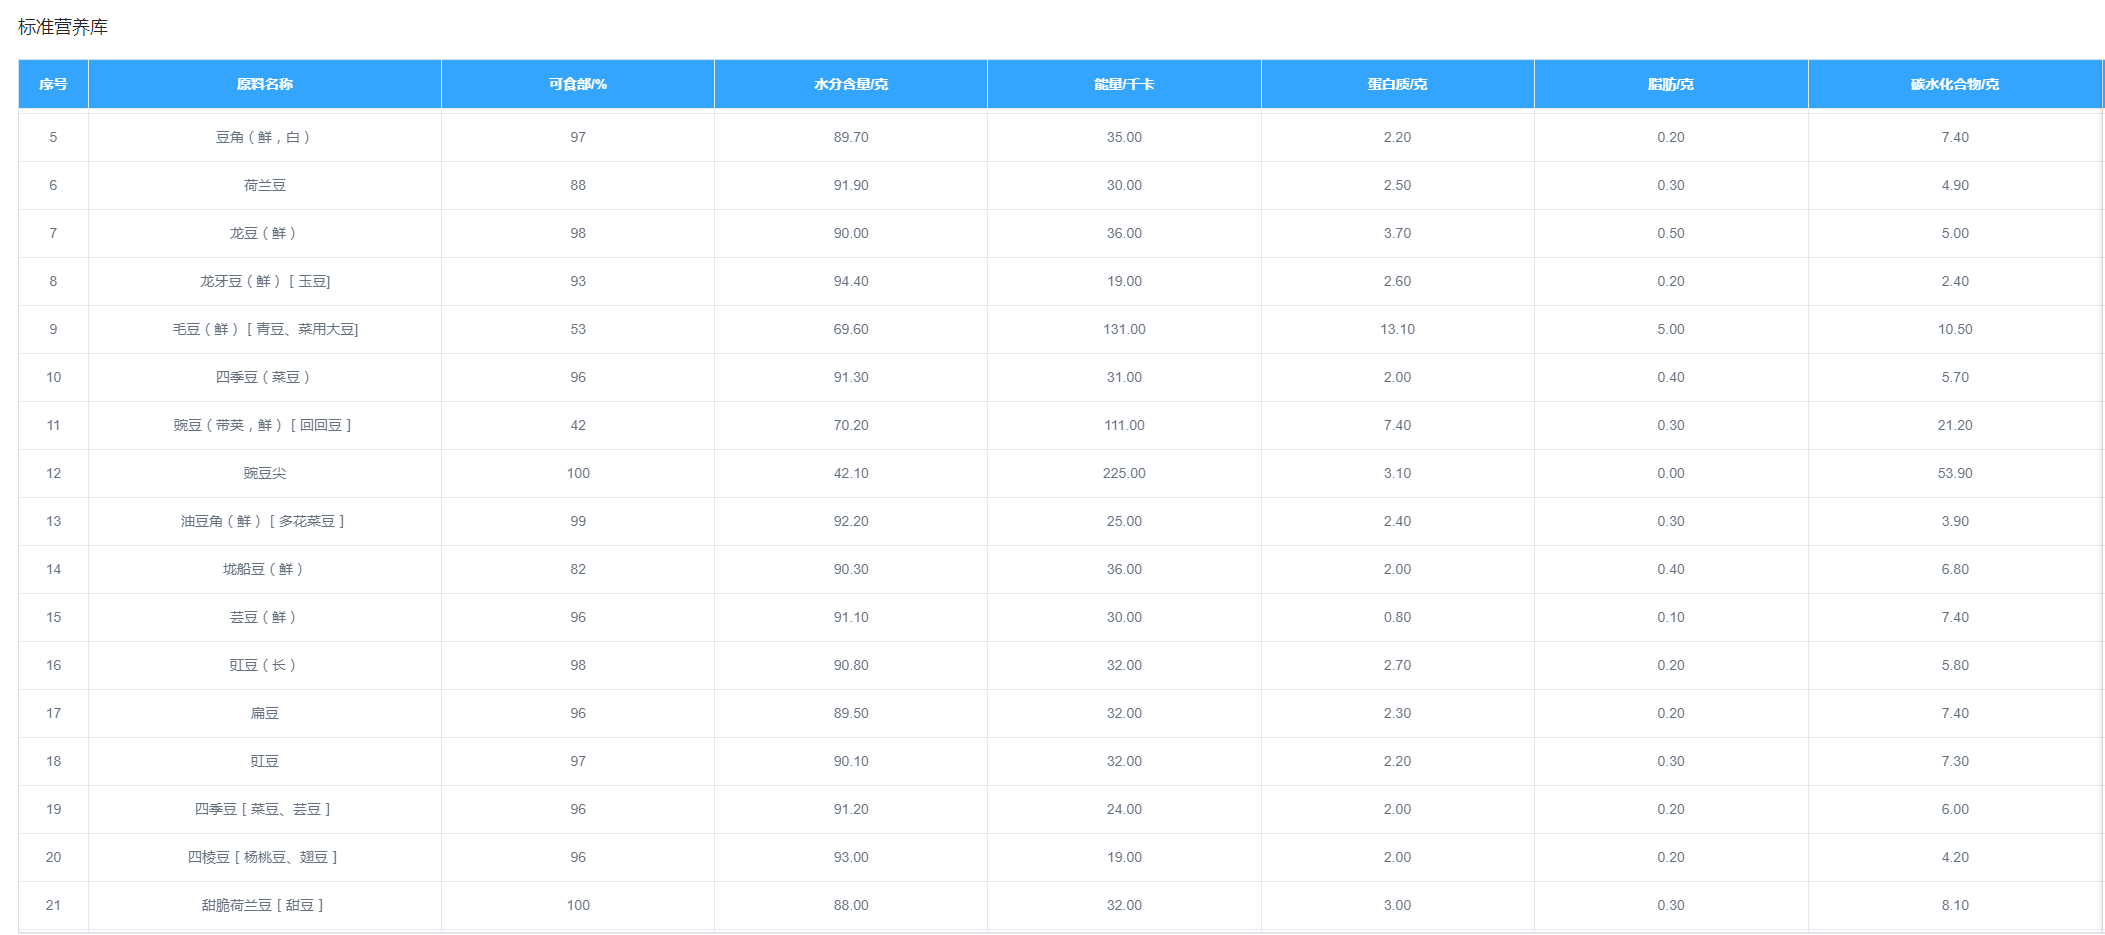Click fat value 0.00 in row 12

coord(1671,473)
